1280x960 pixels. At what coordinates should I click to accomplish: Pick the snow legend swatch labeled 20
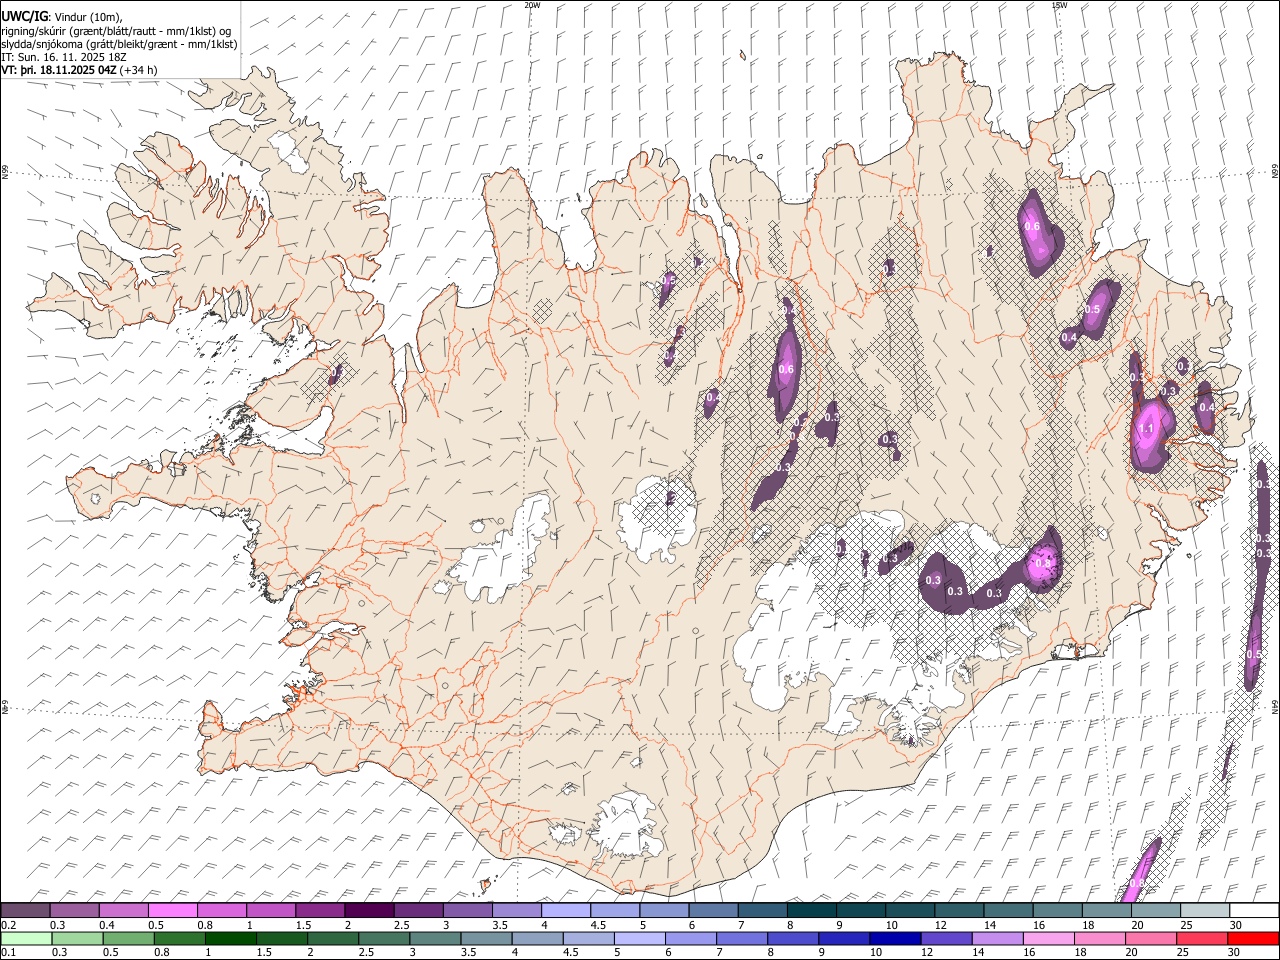pyautogui.click(x=1157, y=911)
